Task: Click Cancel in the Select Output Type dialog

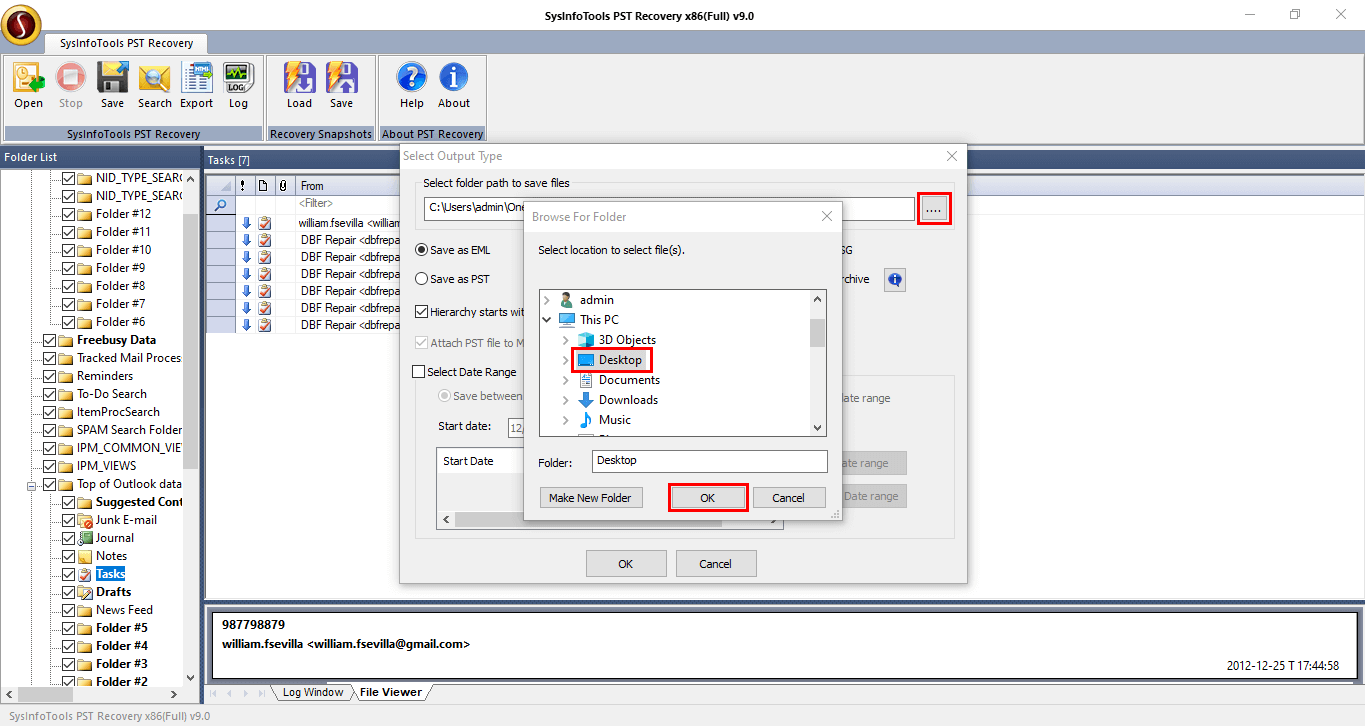Action: pos(716,564)
